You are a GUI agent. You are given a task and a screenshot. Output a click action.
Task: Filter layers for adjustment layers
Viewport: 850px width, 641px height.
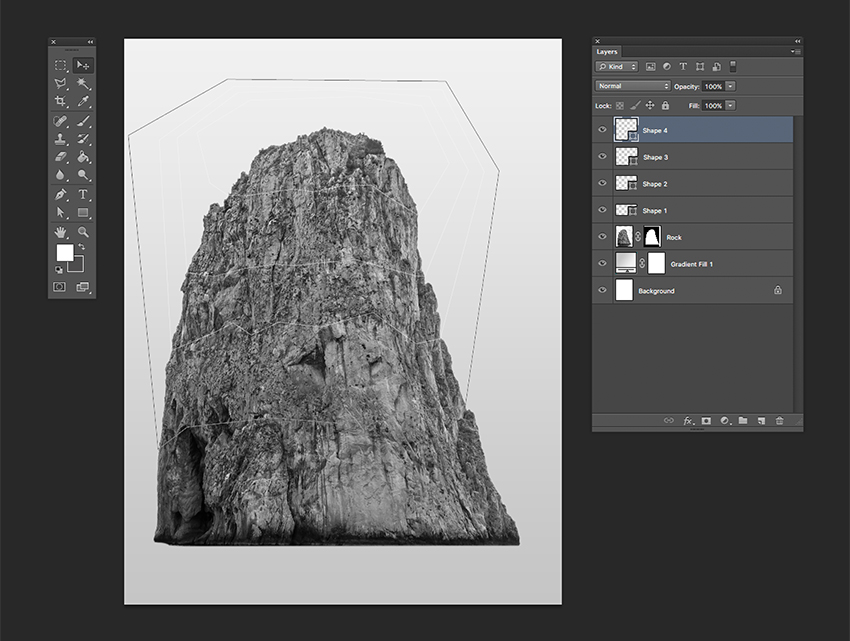click(667, 67)
